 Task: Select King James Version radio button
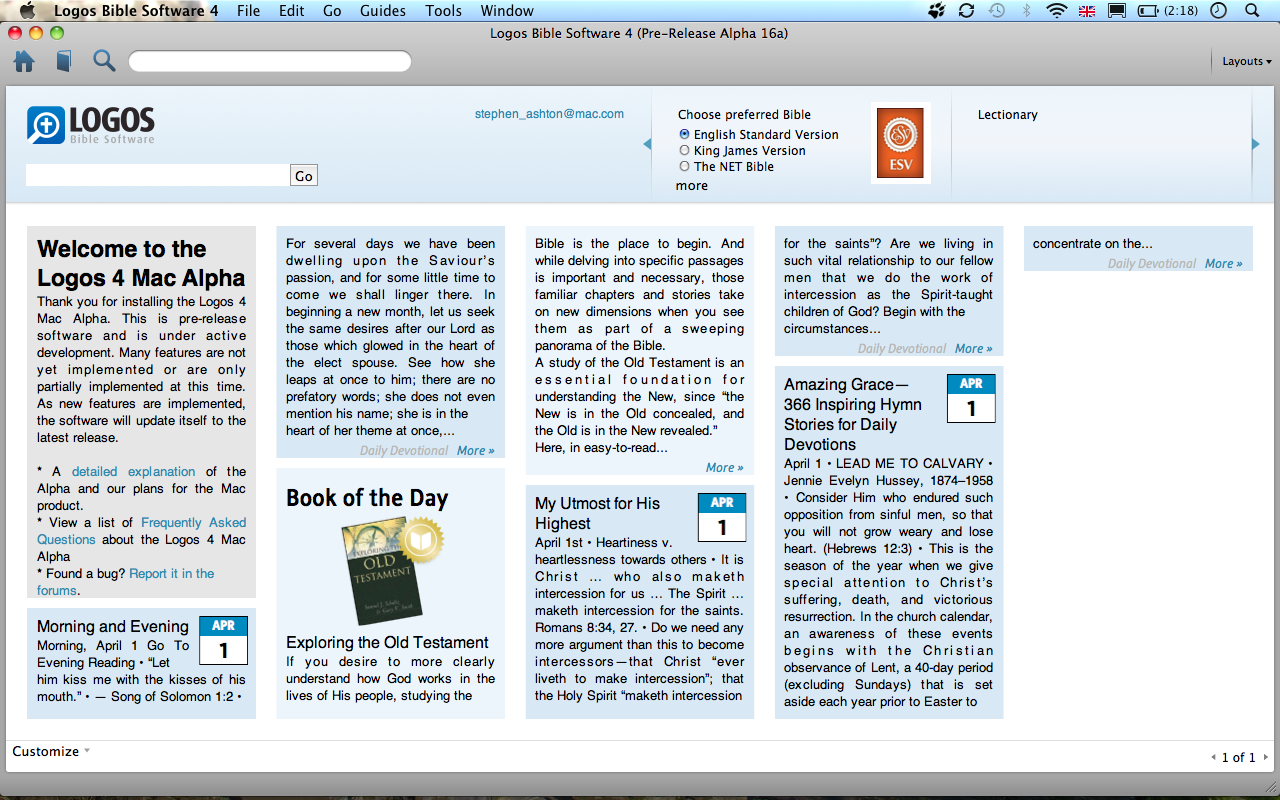pos(684,150)
